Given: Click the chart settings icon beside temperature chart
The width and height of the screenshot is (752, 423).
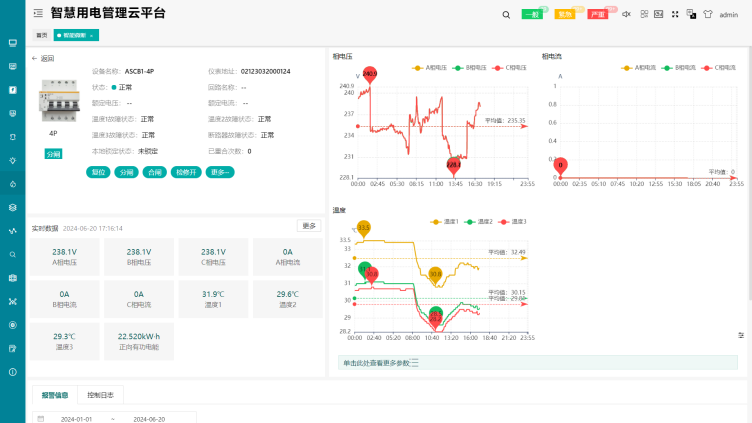Looking at the screenshot, I should pos(741,335).
